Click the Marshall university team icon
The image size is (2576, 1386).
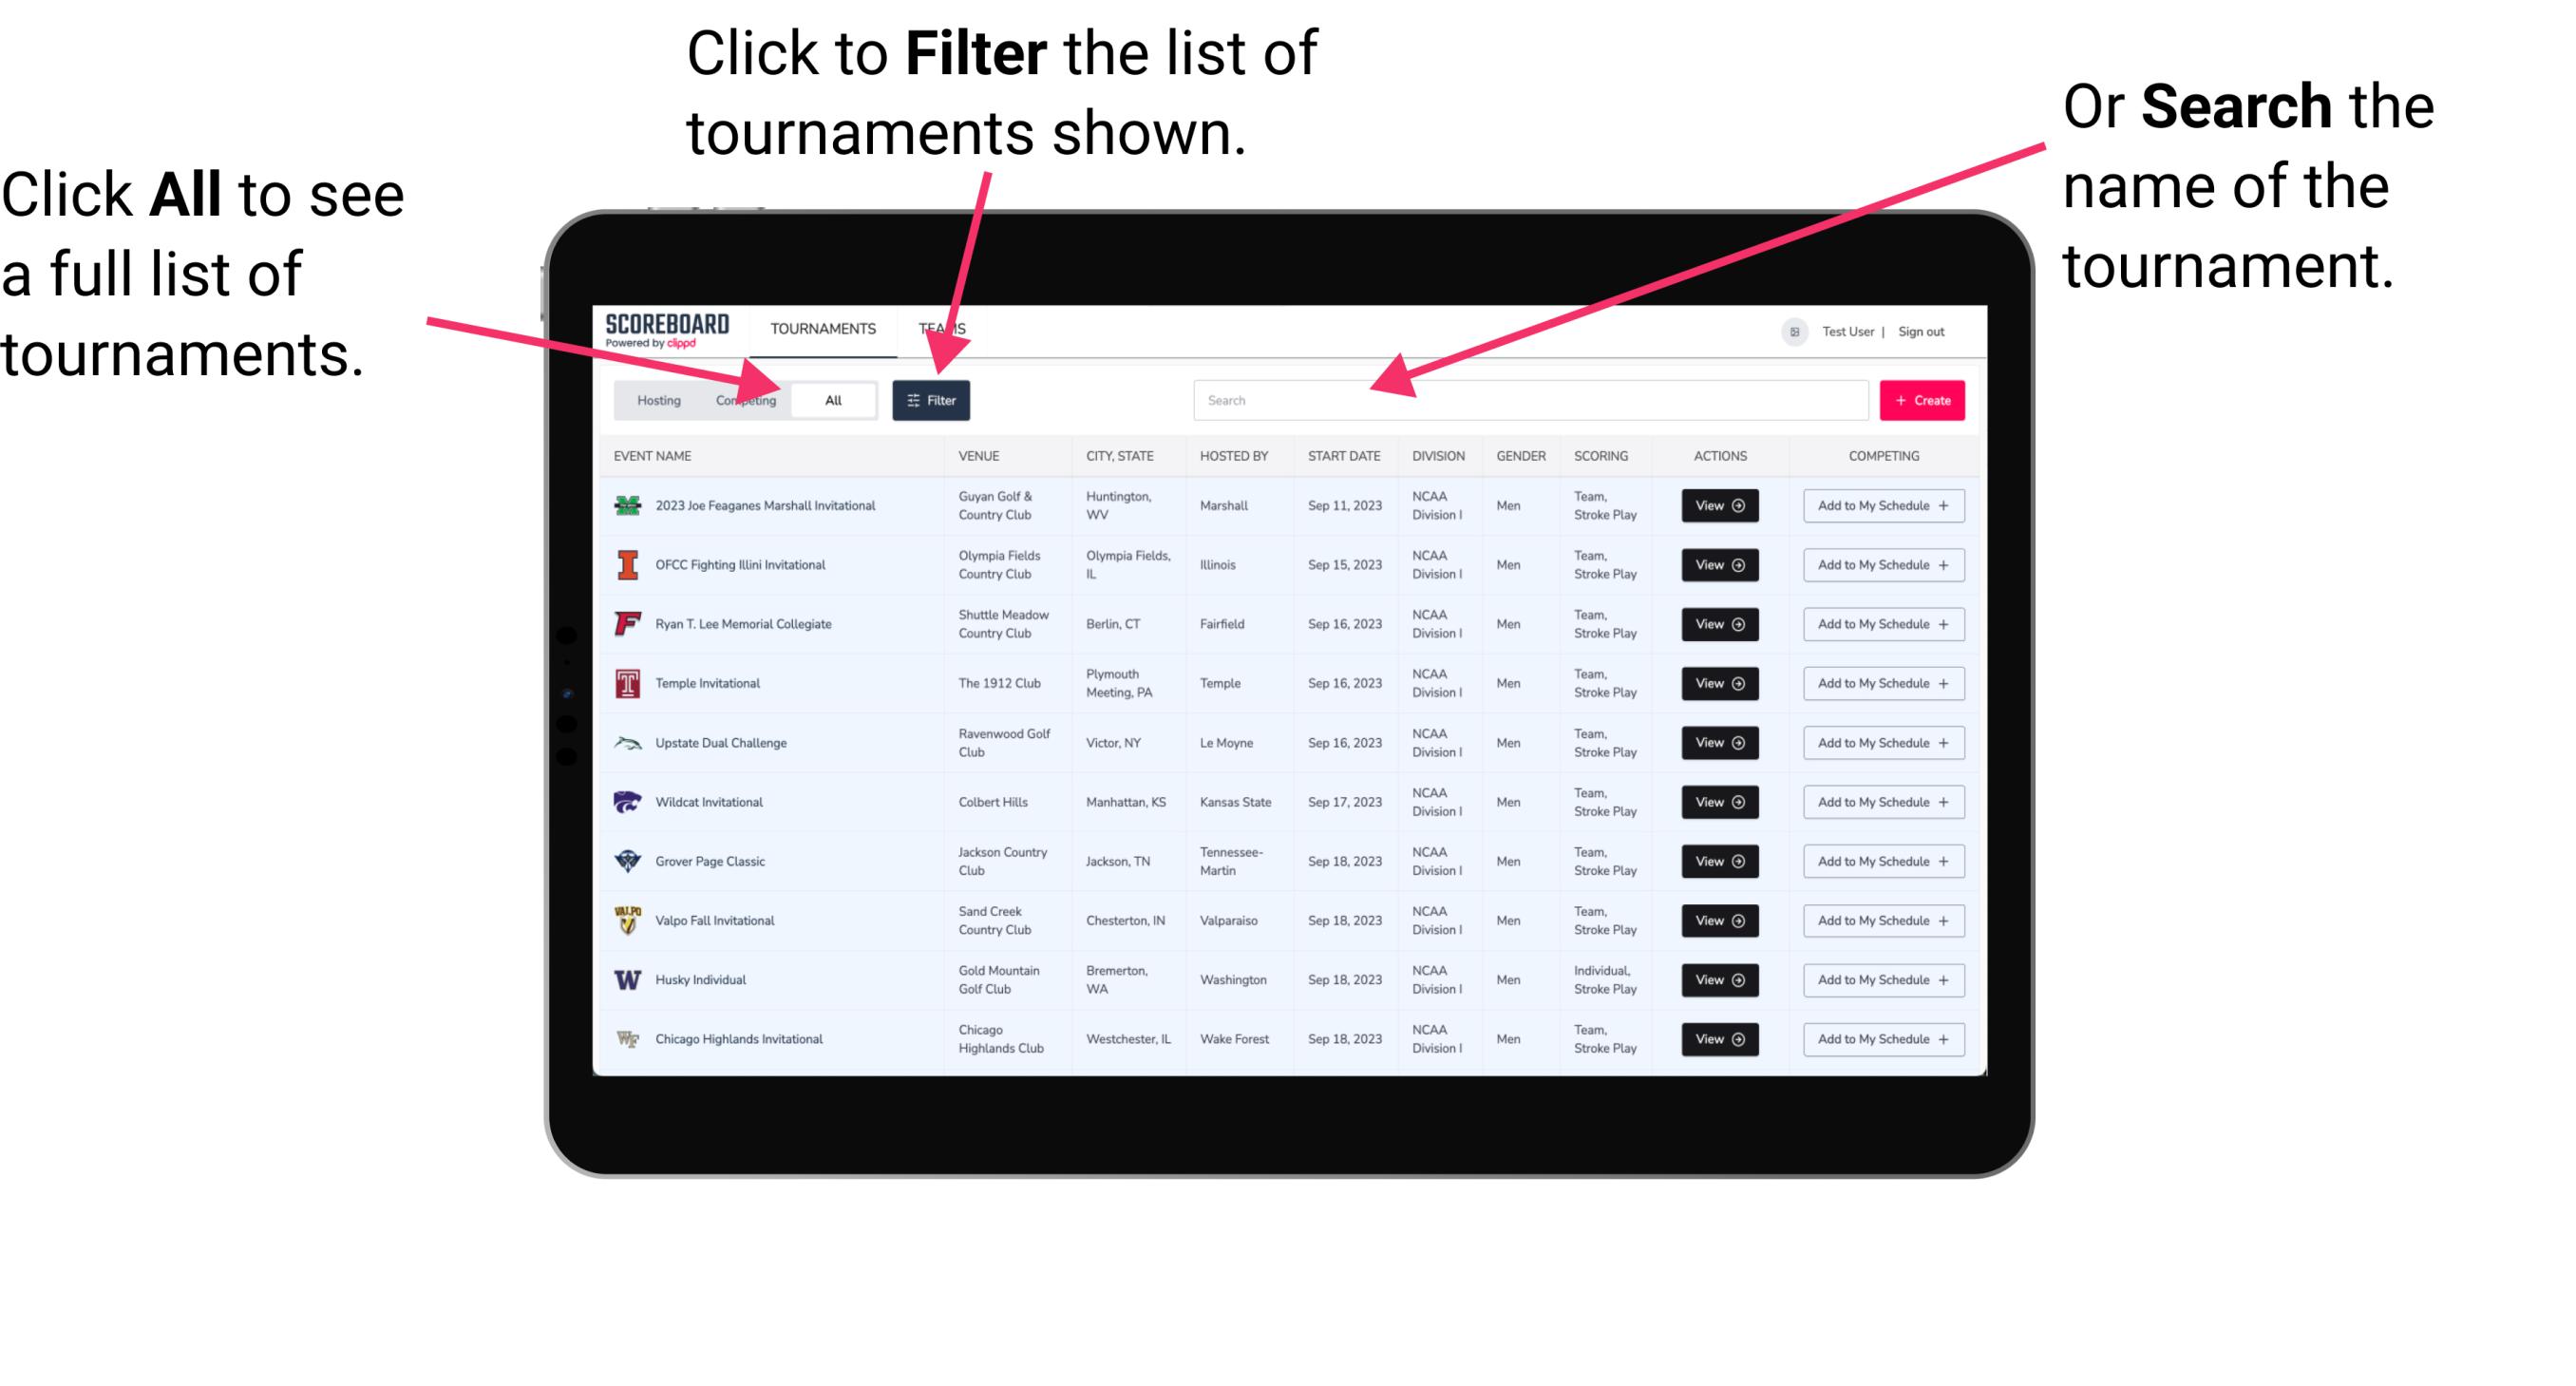[x=624, y=507]
